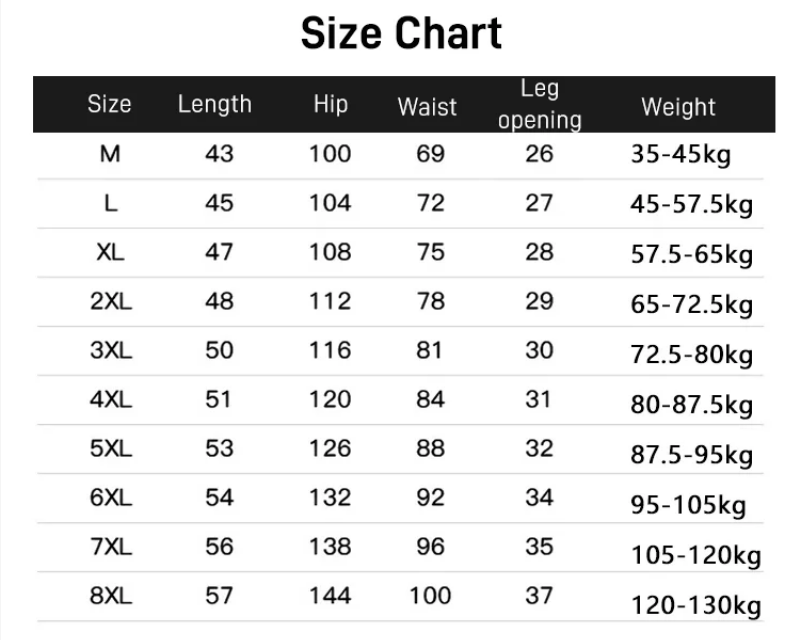Viewport: 799px width, 640px height.
Task: Click the 8XL size row label
Action: tap(110, 596)
